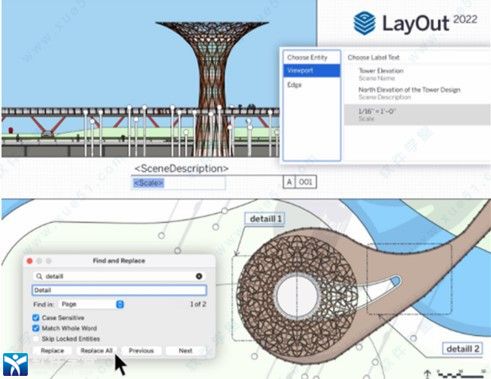The width and height of the screenshot is (491, 379).
Task: Click the north arrow icon near scale bar
Action: (x=427, y=374)
